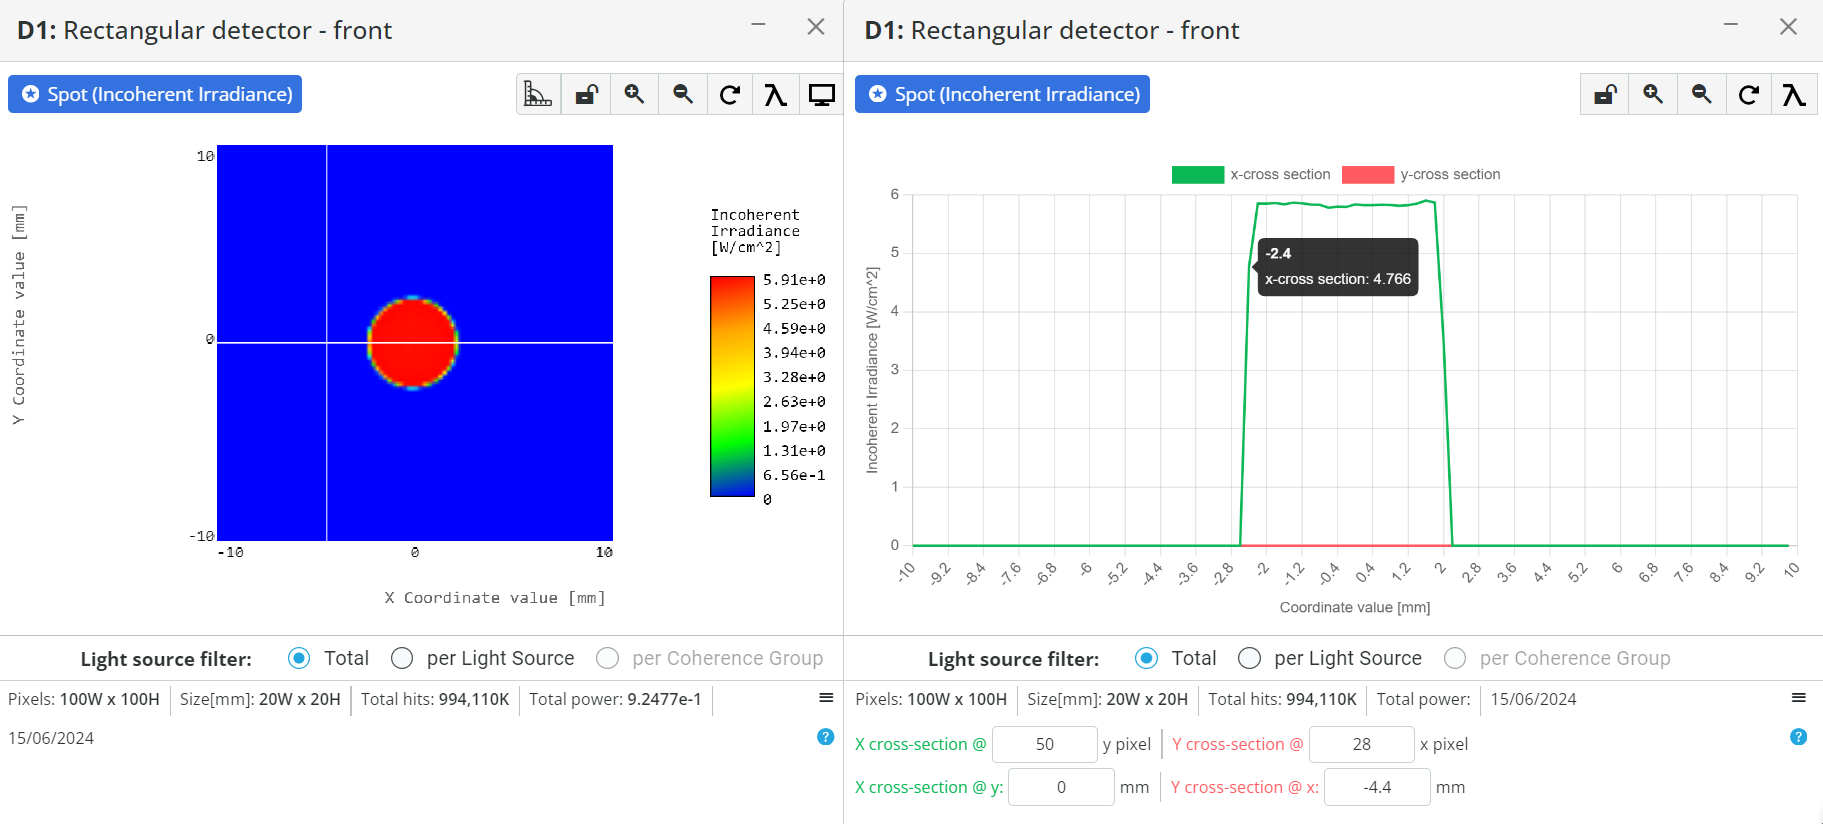Click the 15/06/2024 date in left window
Viewport: 1823px width, 824px height.
(x=51, y=738)
